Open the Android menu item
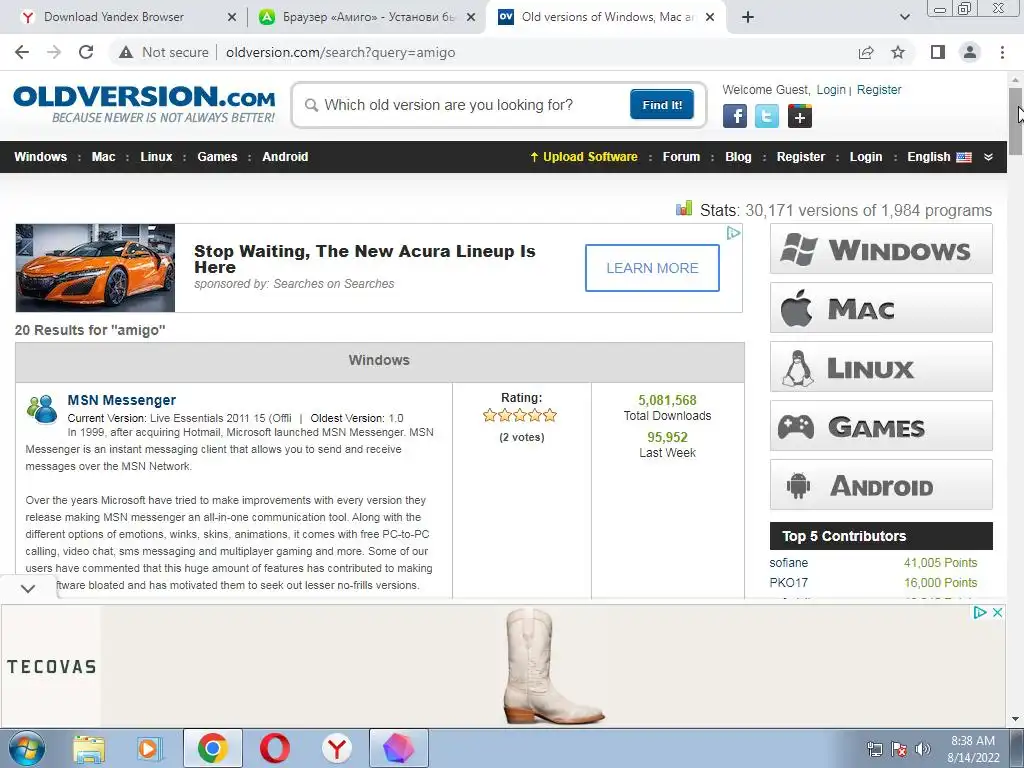 pyautogui.click(x=285, y=157)
